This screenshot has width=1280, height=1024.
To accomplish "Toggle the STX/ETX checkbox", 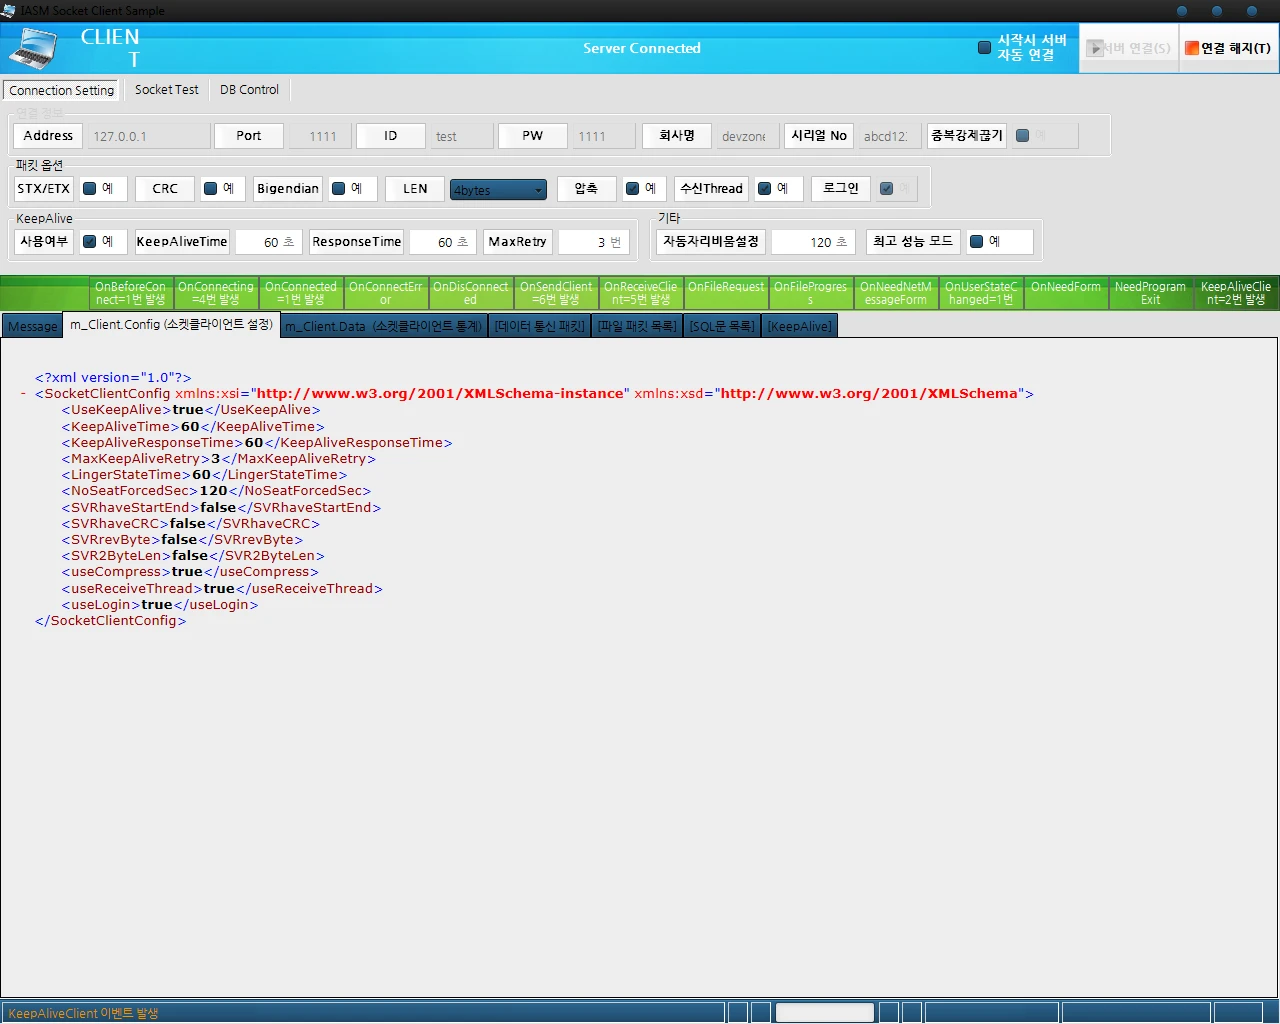I will [89, 188].
